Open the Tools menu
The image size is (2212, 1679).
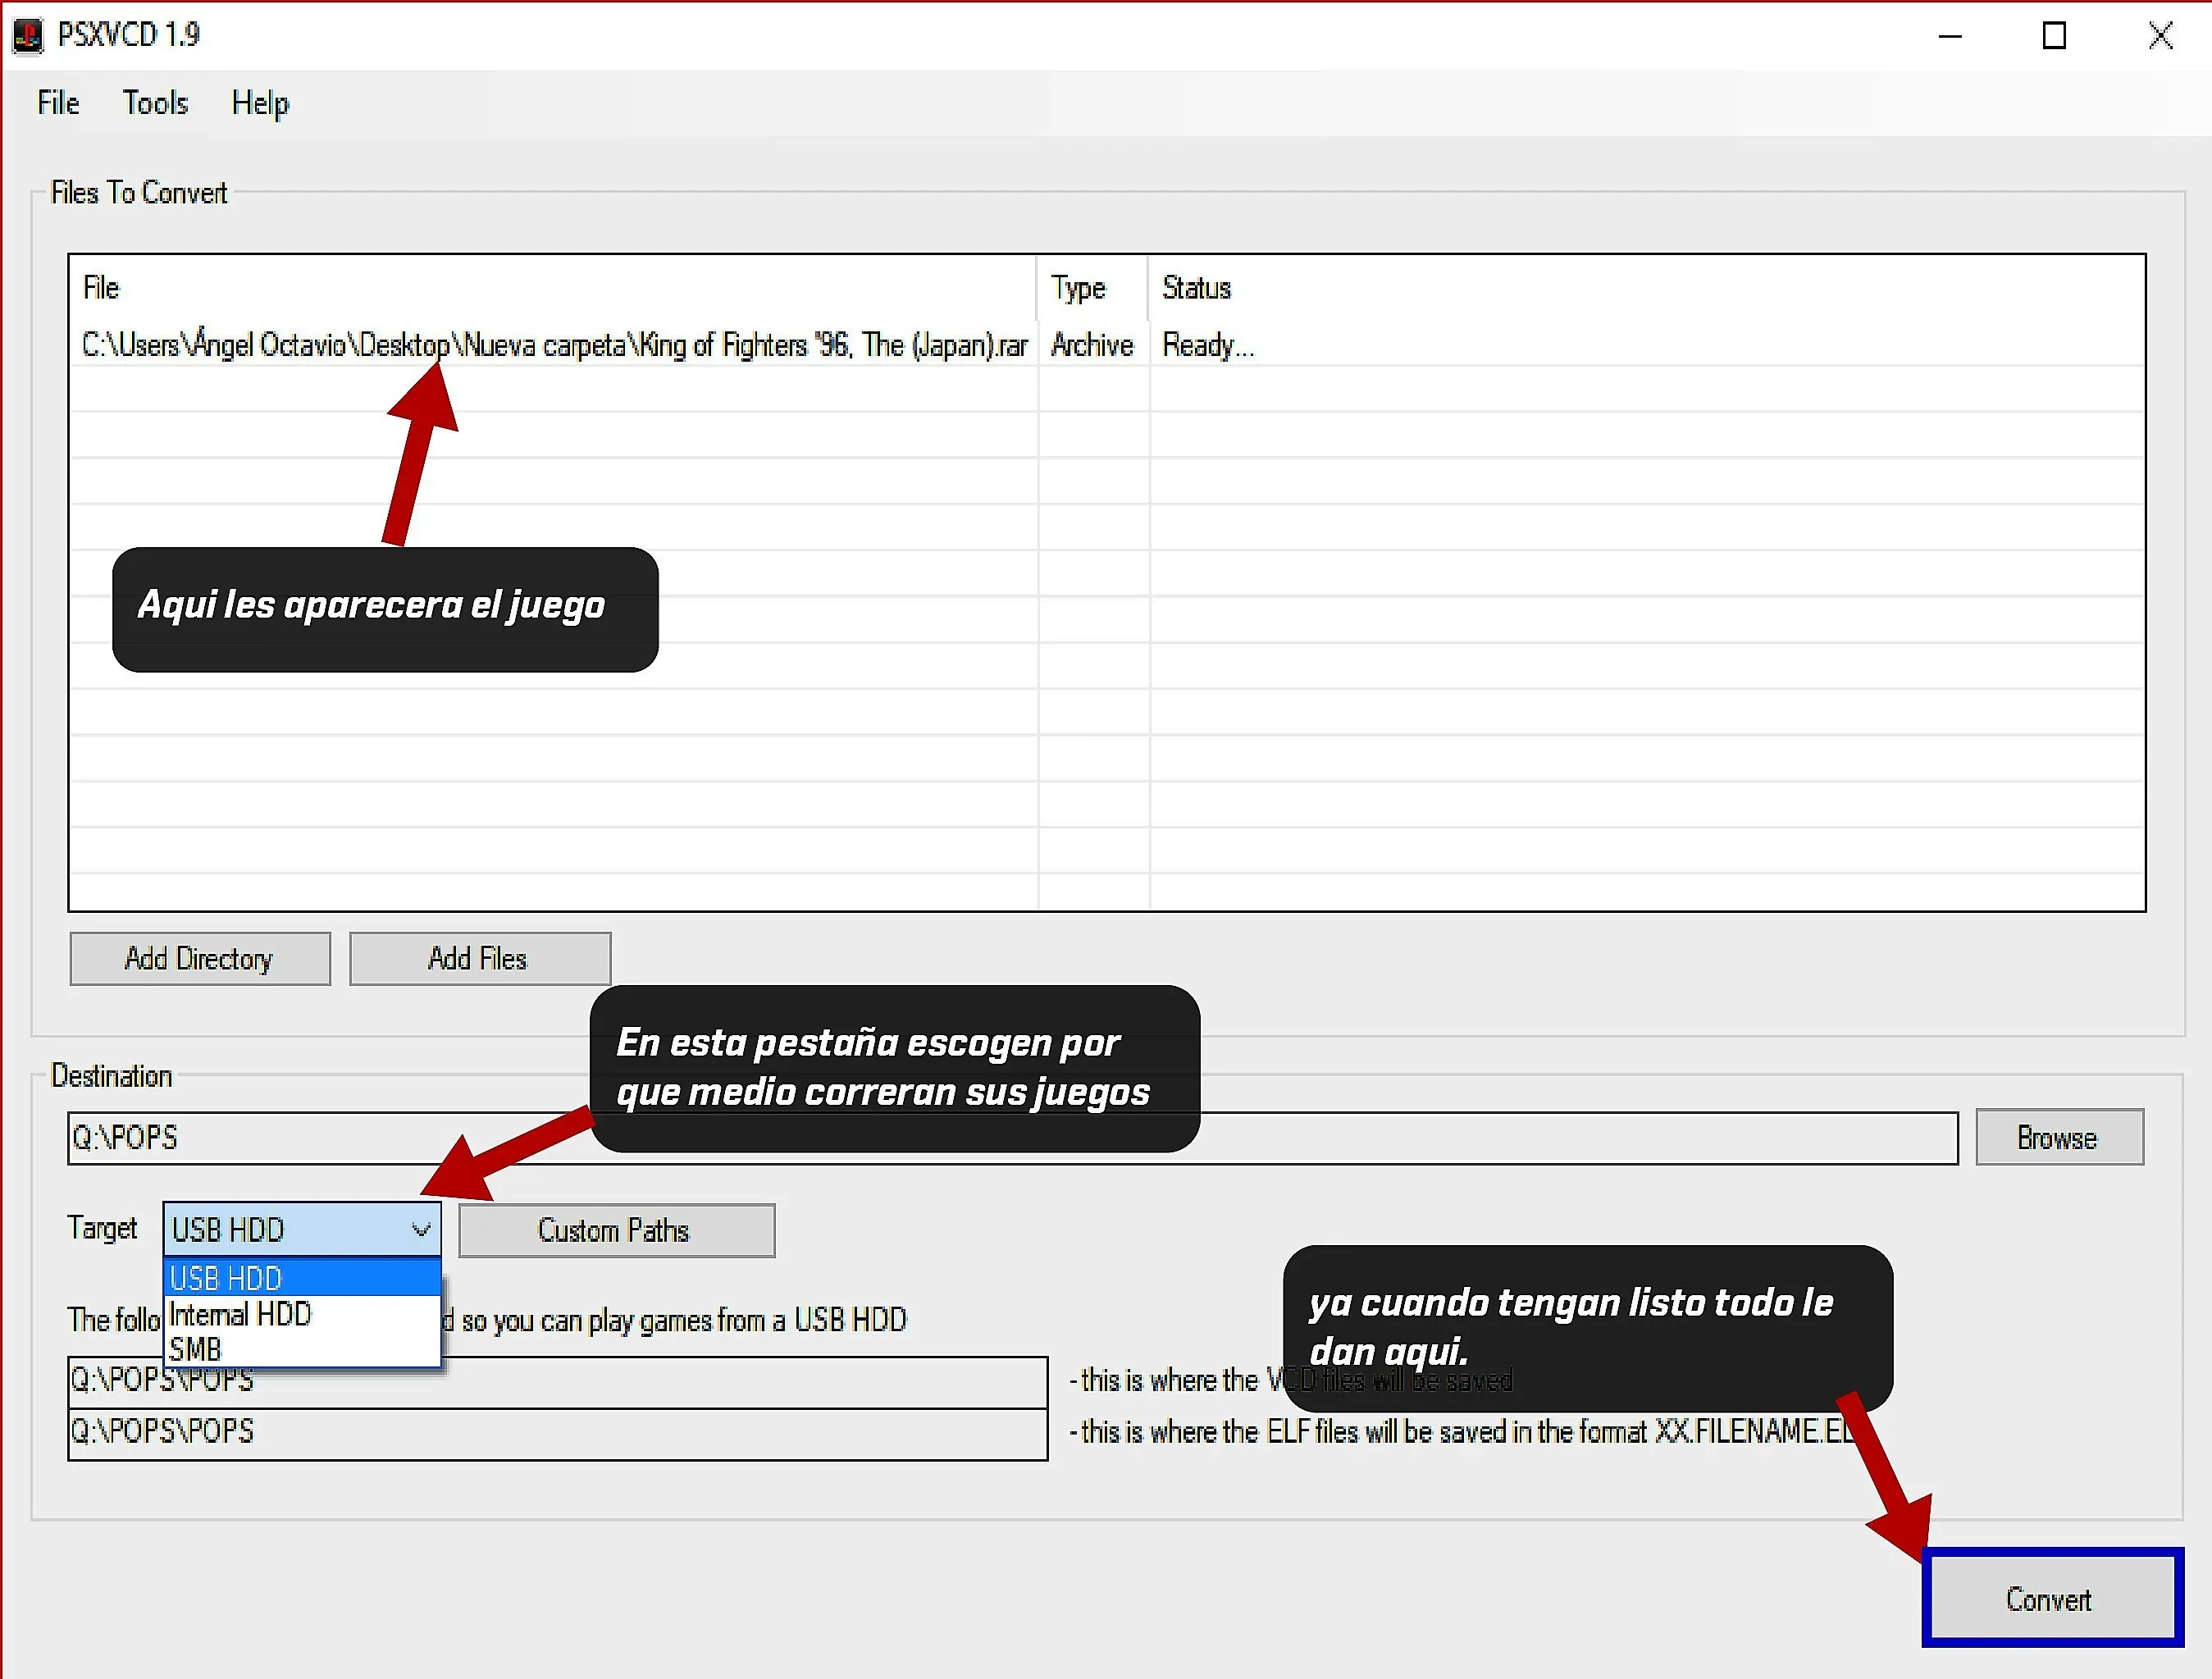click(155, 103)
